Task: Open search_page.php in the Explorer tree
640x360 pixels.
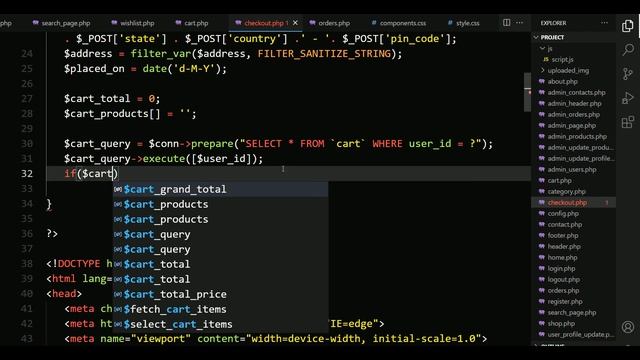Action: [573, 313]
